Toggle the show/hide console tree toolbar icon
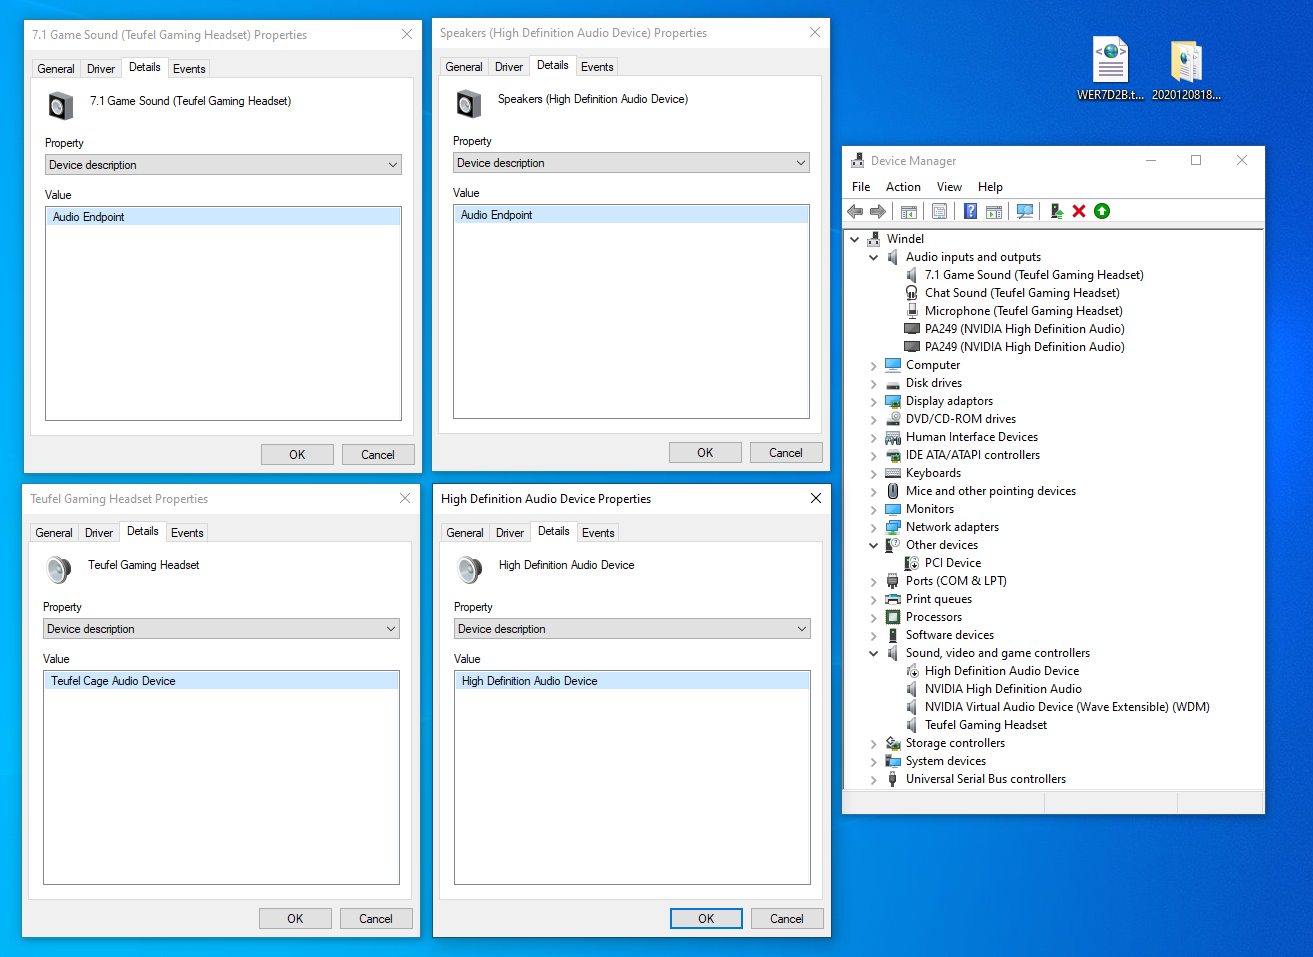 click(908, 211)
